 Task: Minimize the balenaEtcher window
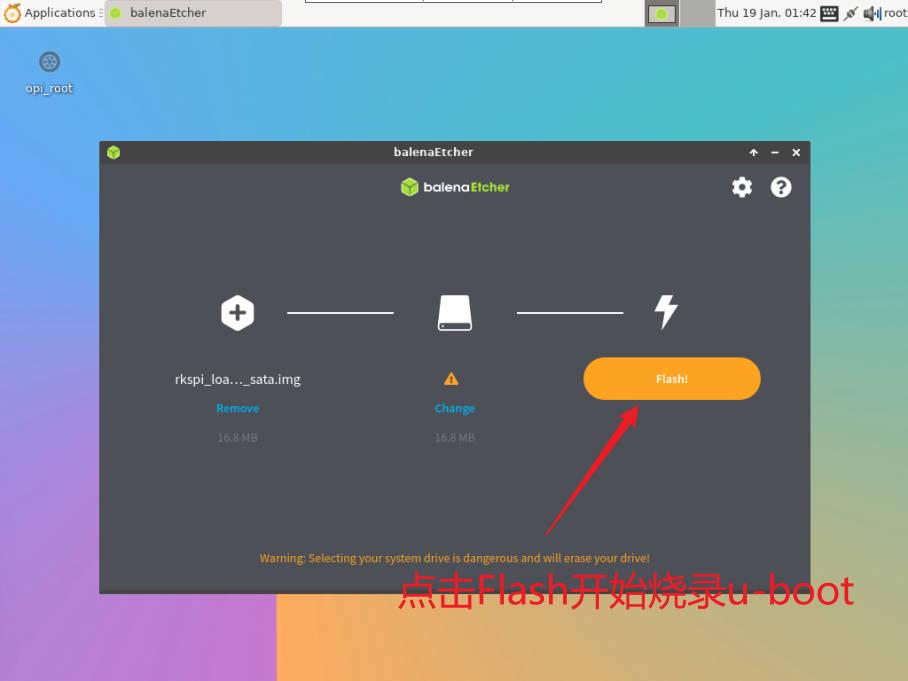click(x=775, y=152)
